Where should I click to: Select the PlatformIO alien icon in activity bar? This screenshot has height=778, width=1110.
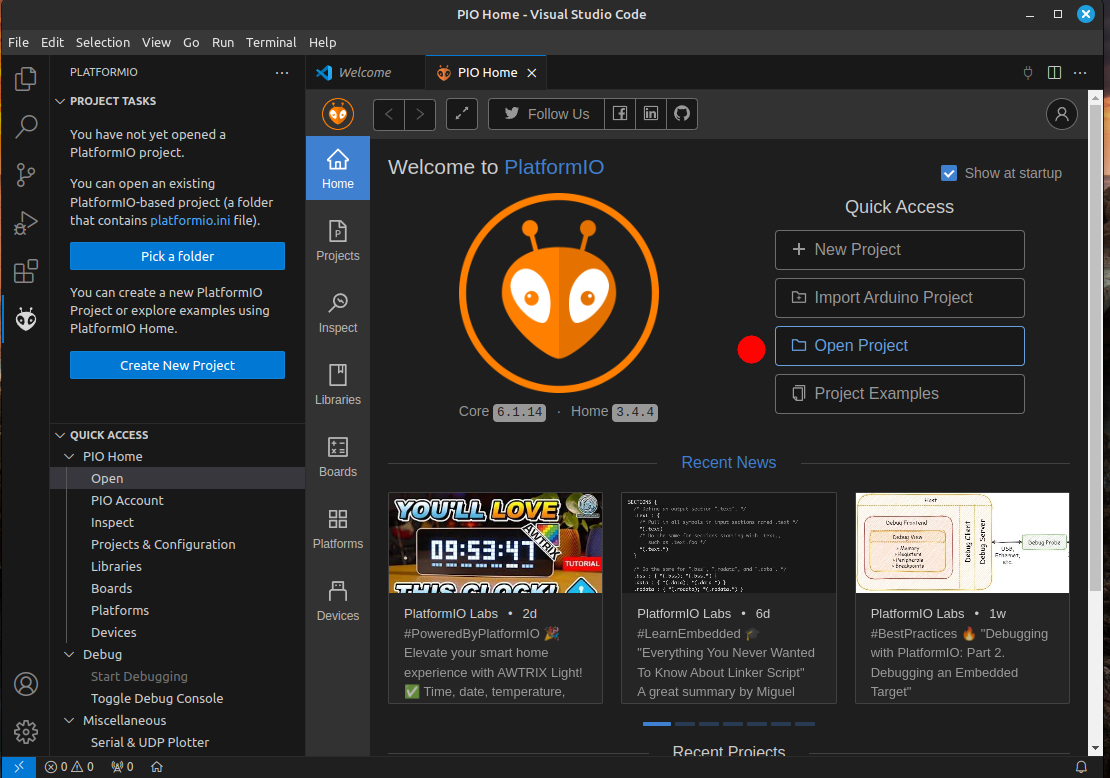tap(25, 319)
